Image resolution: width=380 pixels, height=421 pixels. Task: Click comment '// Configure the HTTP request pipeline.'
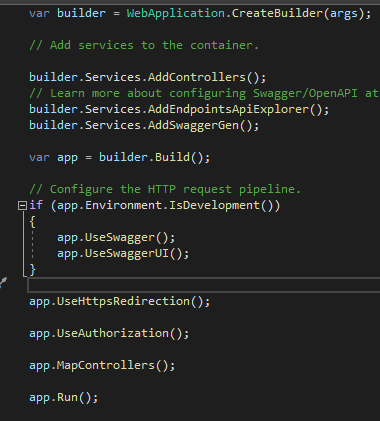pyautogui.click(x=165, y=189)
